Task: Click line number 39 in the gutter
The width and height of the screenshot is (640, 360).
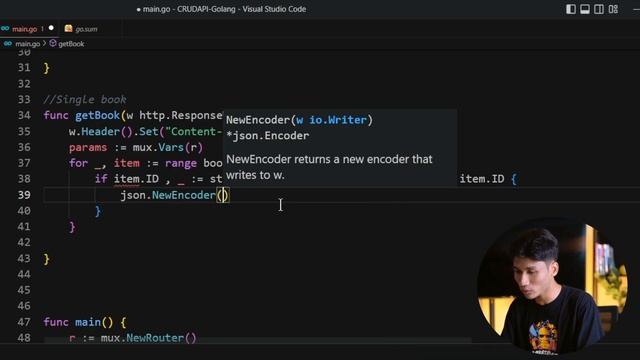Action: point(24,195)
